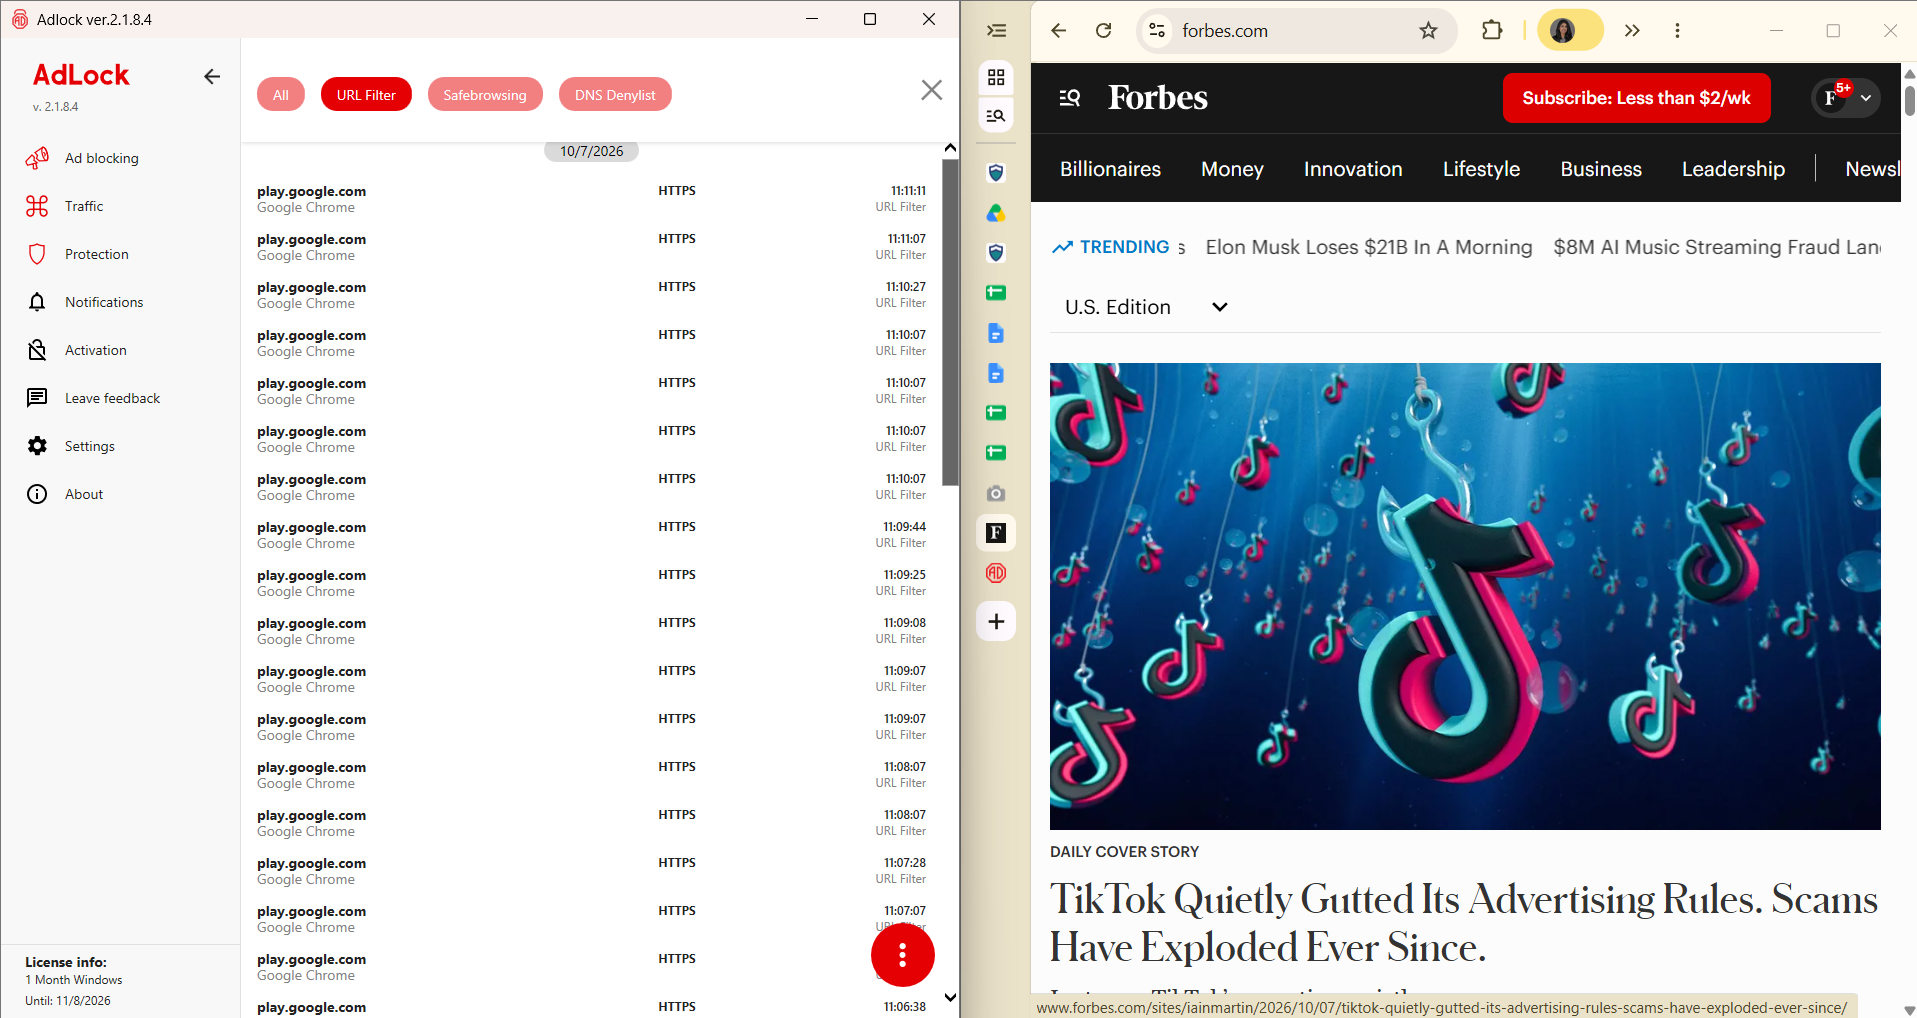This screenshot has width=1917, height=1018.
Task: Click the tab search icon in browser sidebar
Action: 996,116
